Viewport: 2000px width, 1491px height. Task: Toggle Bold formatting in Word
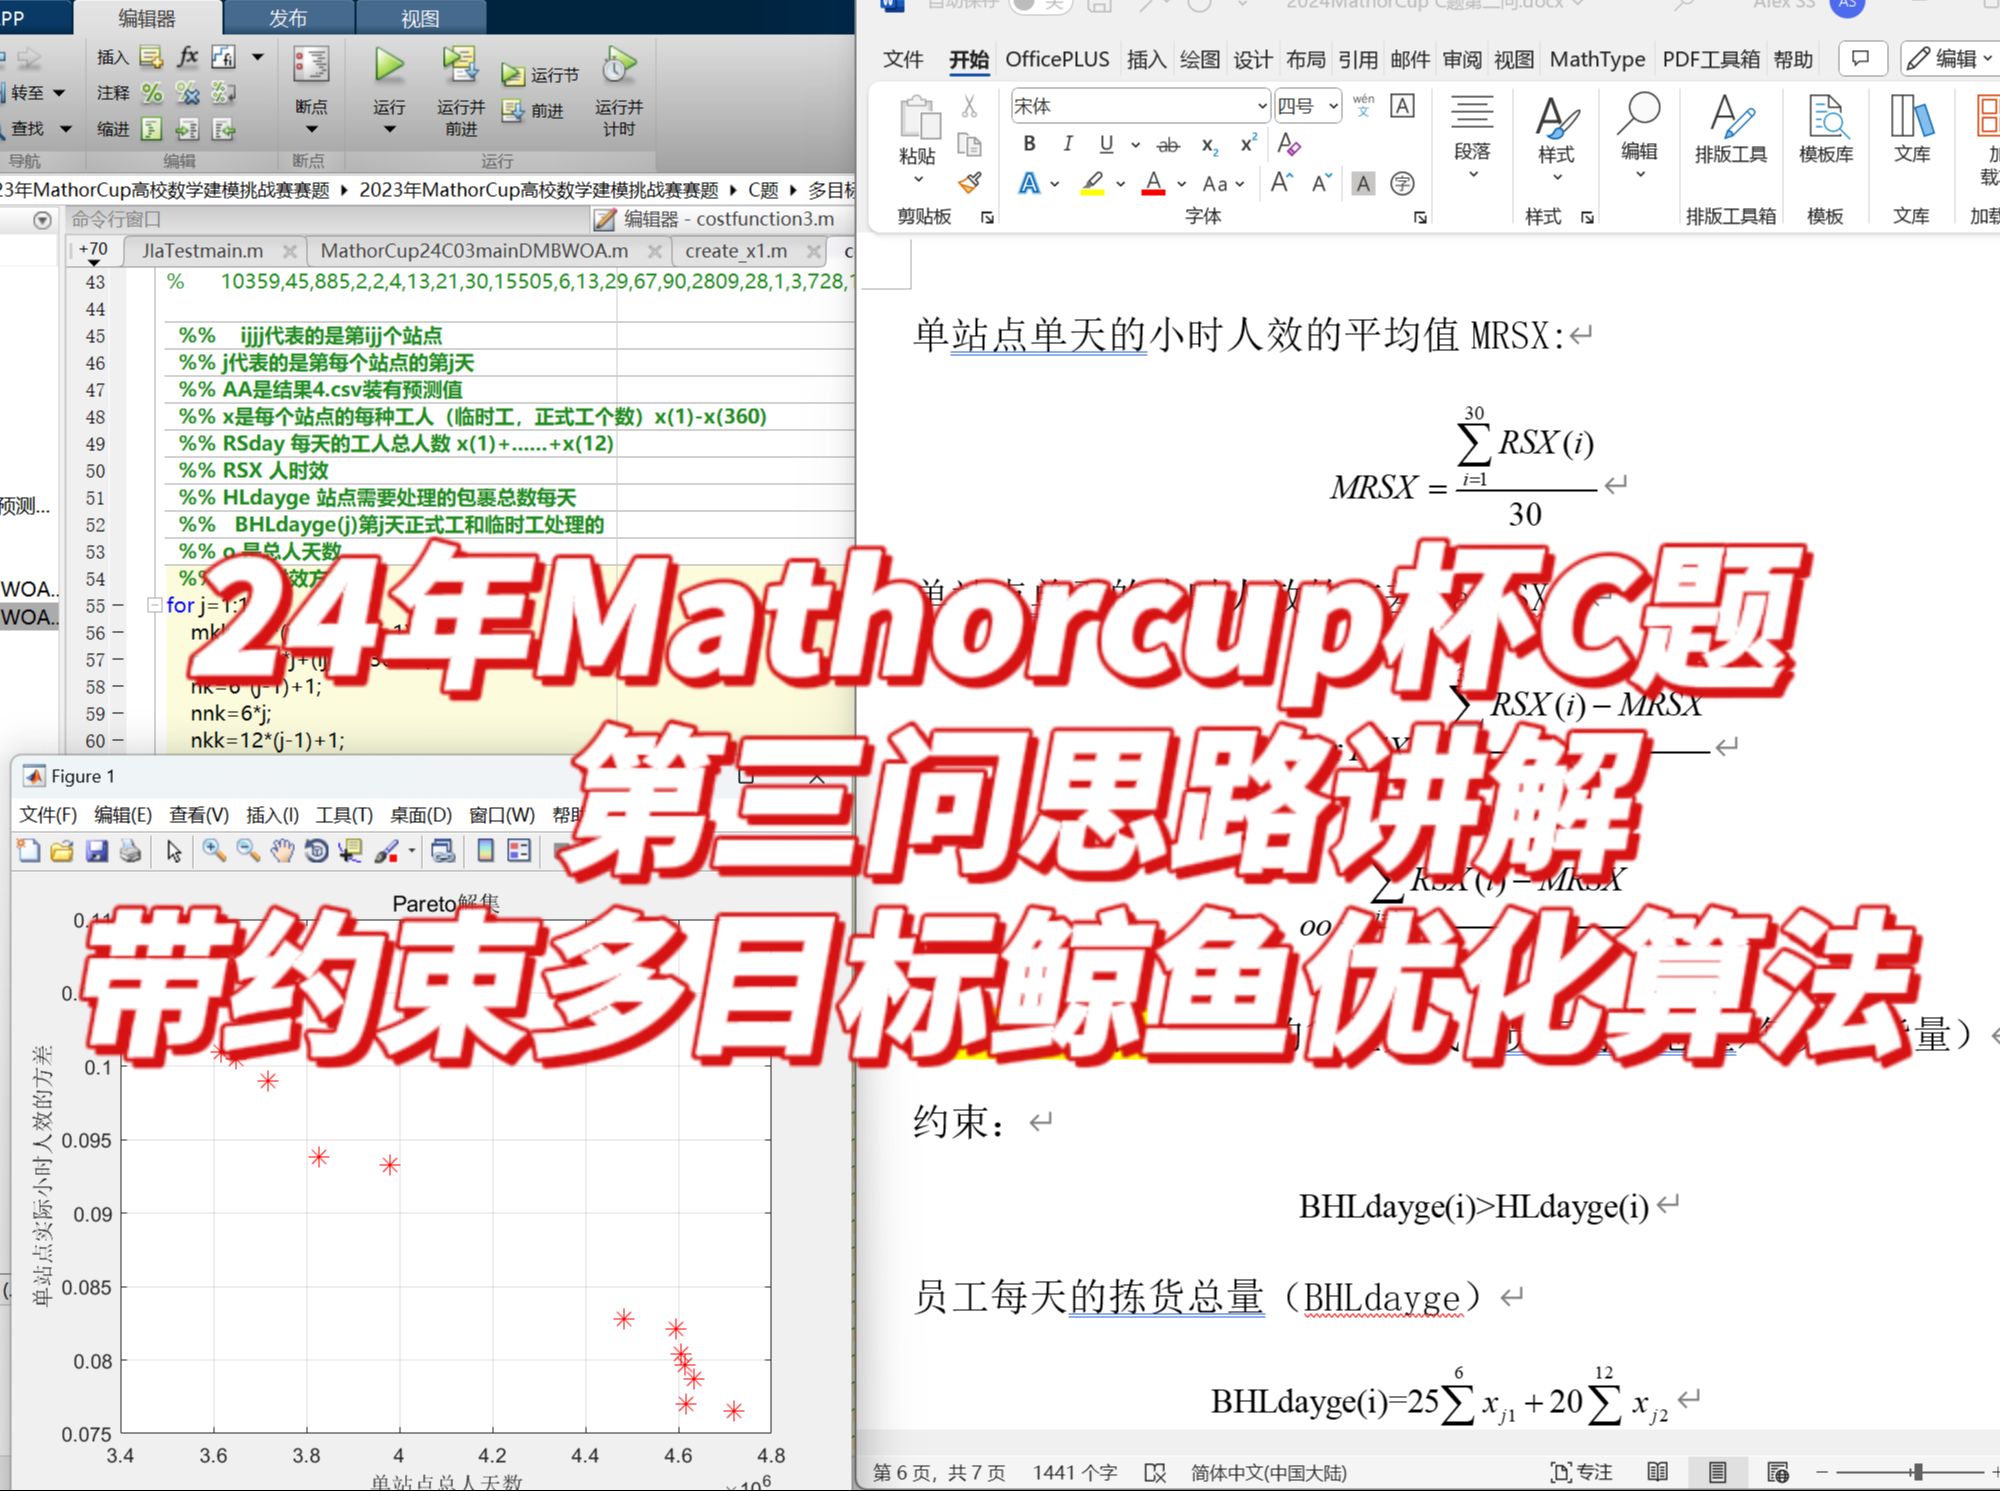coord(1029,145)
